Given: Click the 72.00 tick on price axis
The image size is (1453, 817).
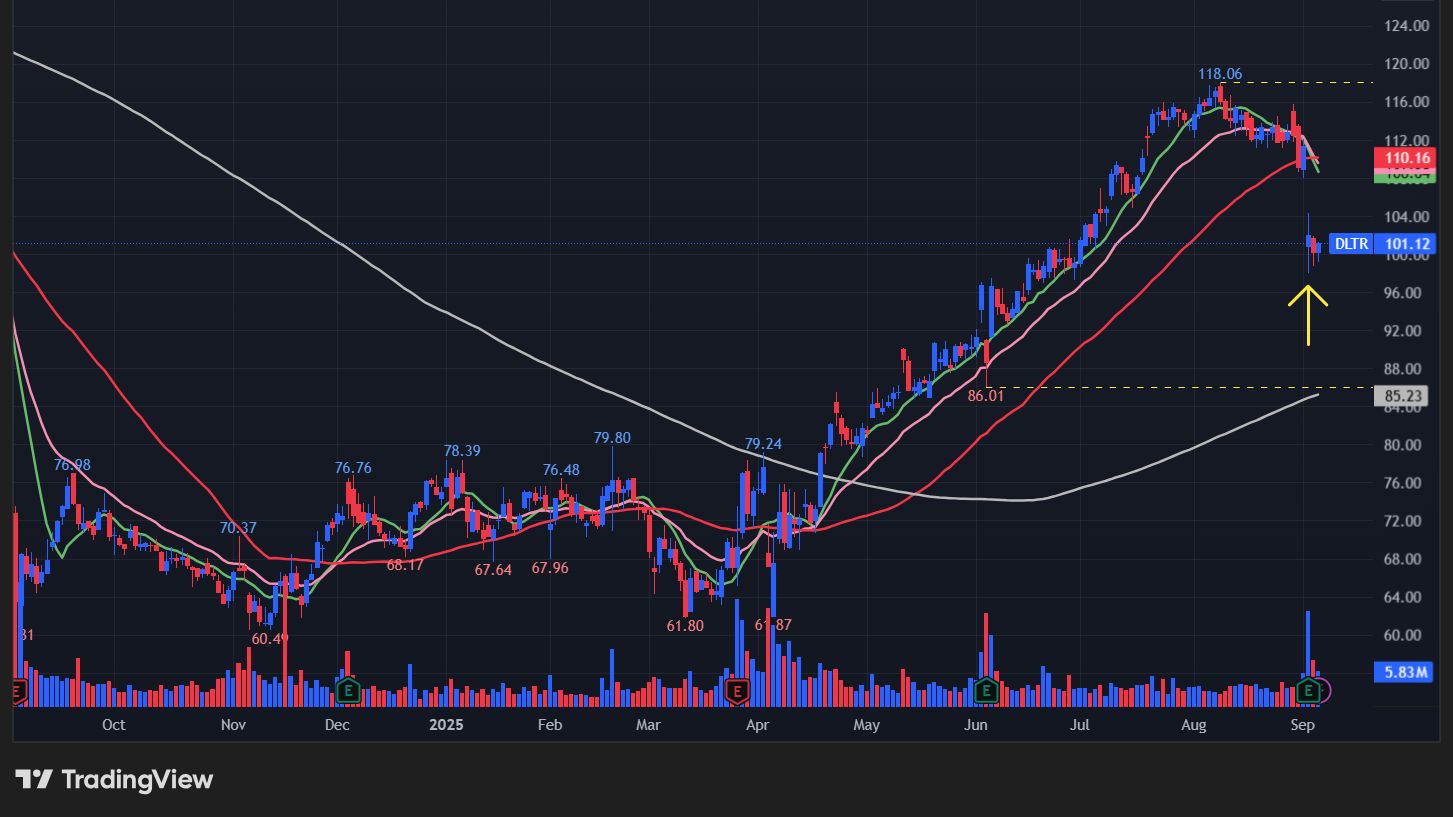Looking at the screenshot, I should (1405, 521).
